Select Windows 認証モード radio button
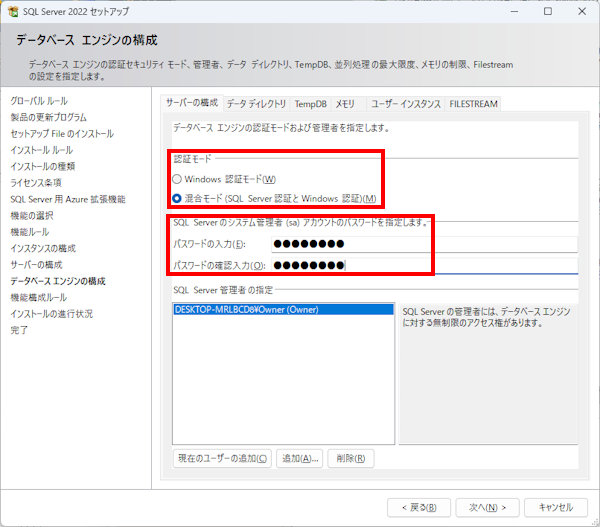 [177, 179]
